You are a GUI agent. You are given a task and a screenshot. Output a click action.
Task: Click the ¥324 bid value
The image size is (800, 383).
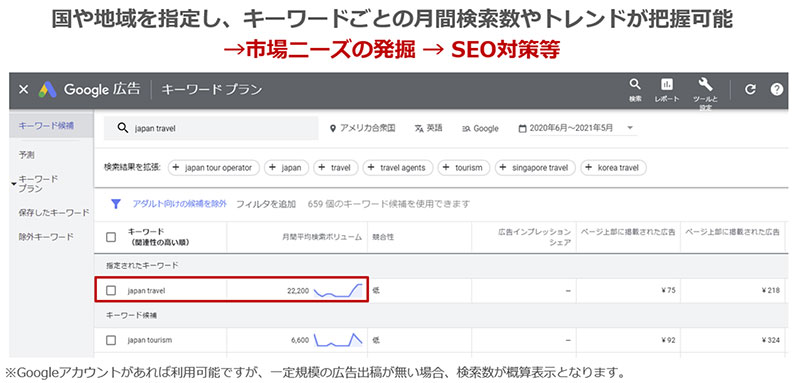(x=770, y=340)
